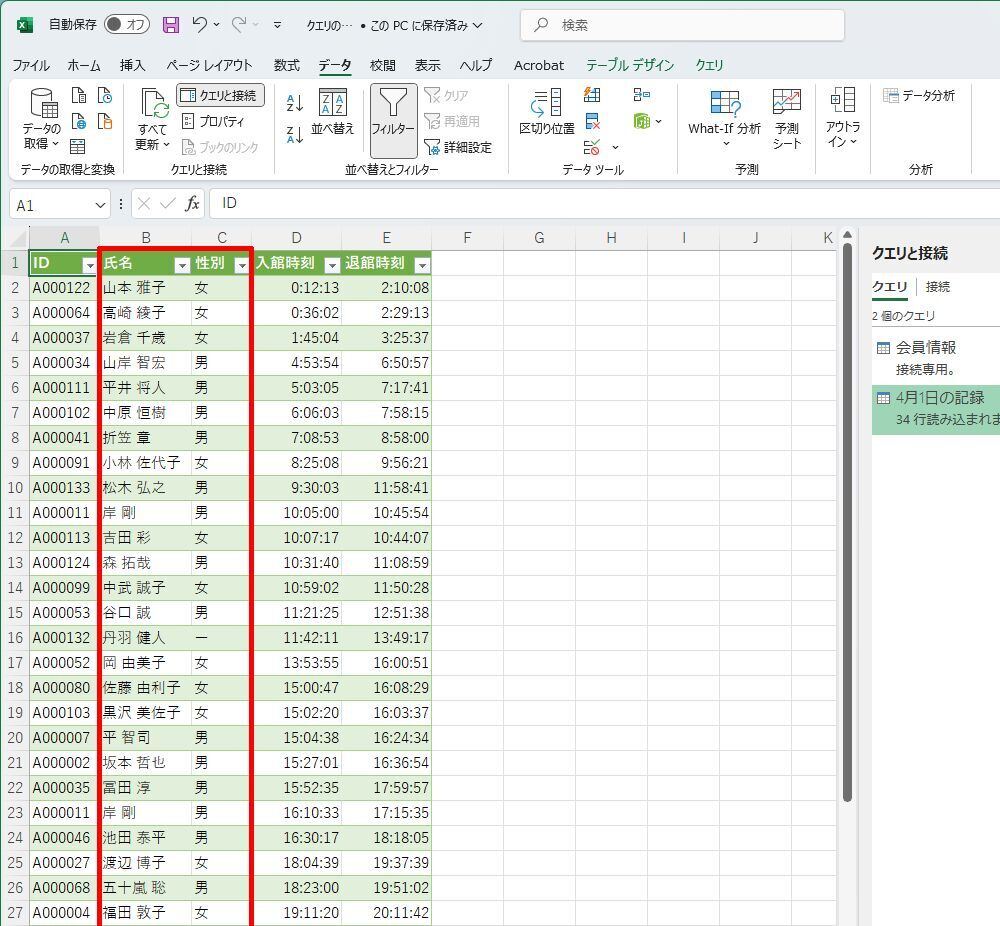The height and width of the screenshot is (926, 1000).
Task: Click the Select All corner triangle
Action: tap(19, 239)
